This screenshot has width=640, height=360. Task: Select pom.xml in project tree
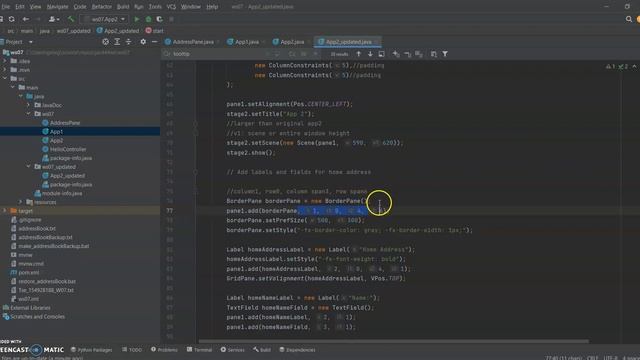(x=29, y=273)
